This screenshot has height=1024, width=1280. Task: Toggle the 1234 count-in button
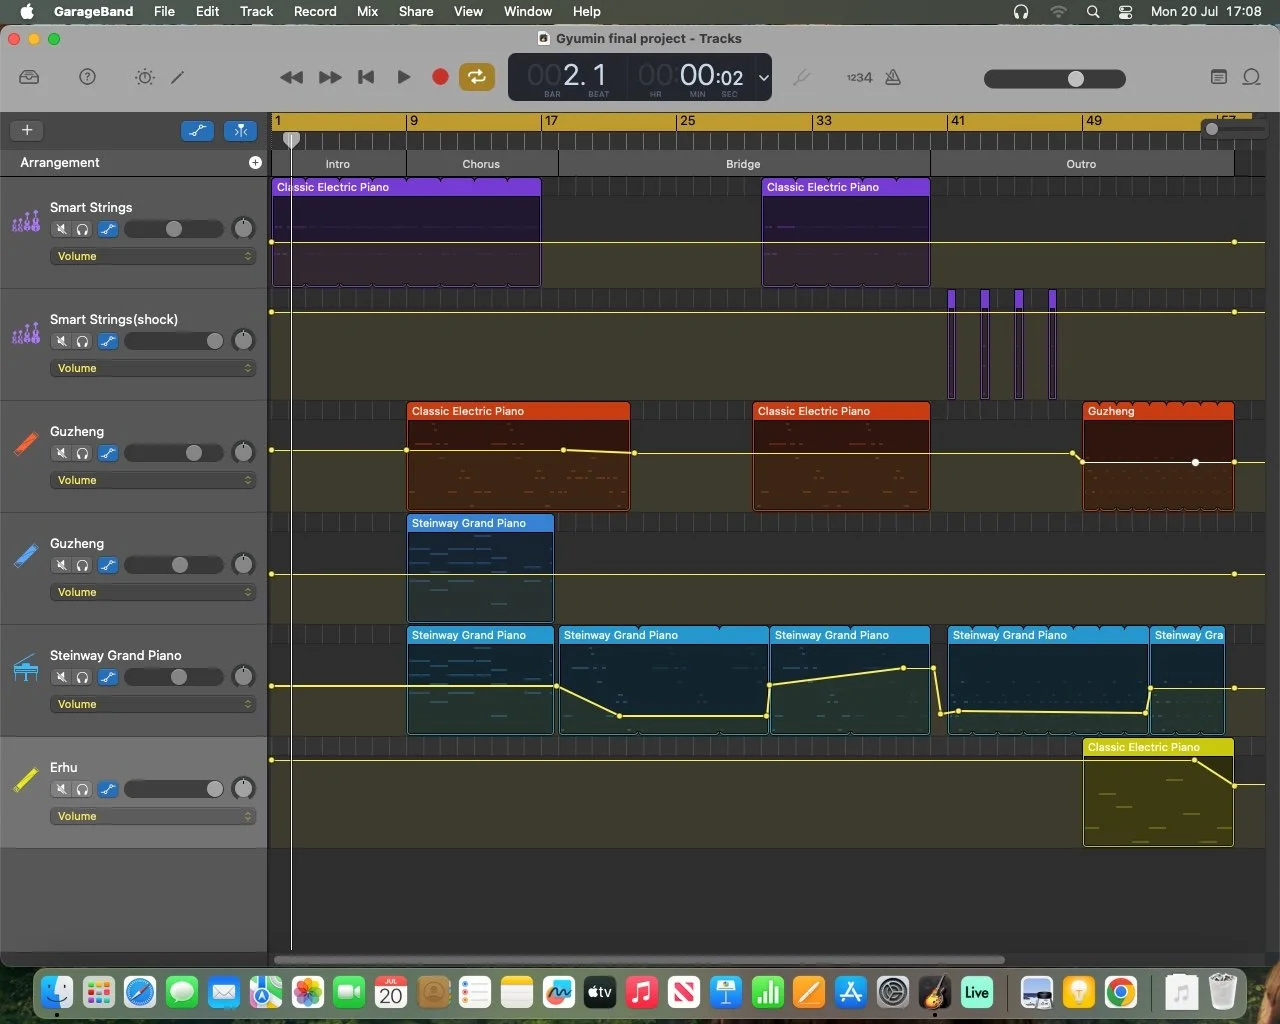(x=859, y=77)
